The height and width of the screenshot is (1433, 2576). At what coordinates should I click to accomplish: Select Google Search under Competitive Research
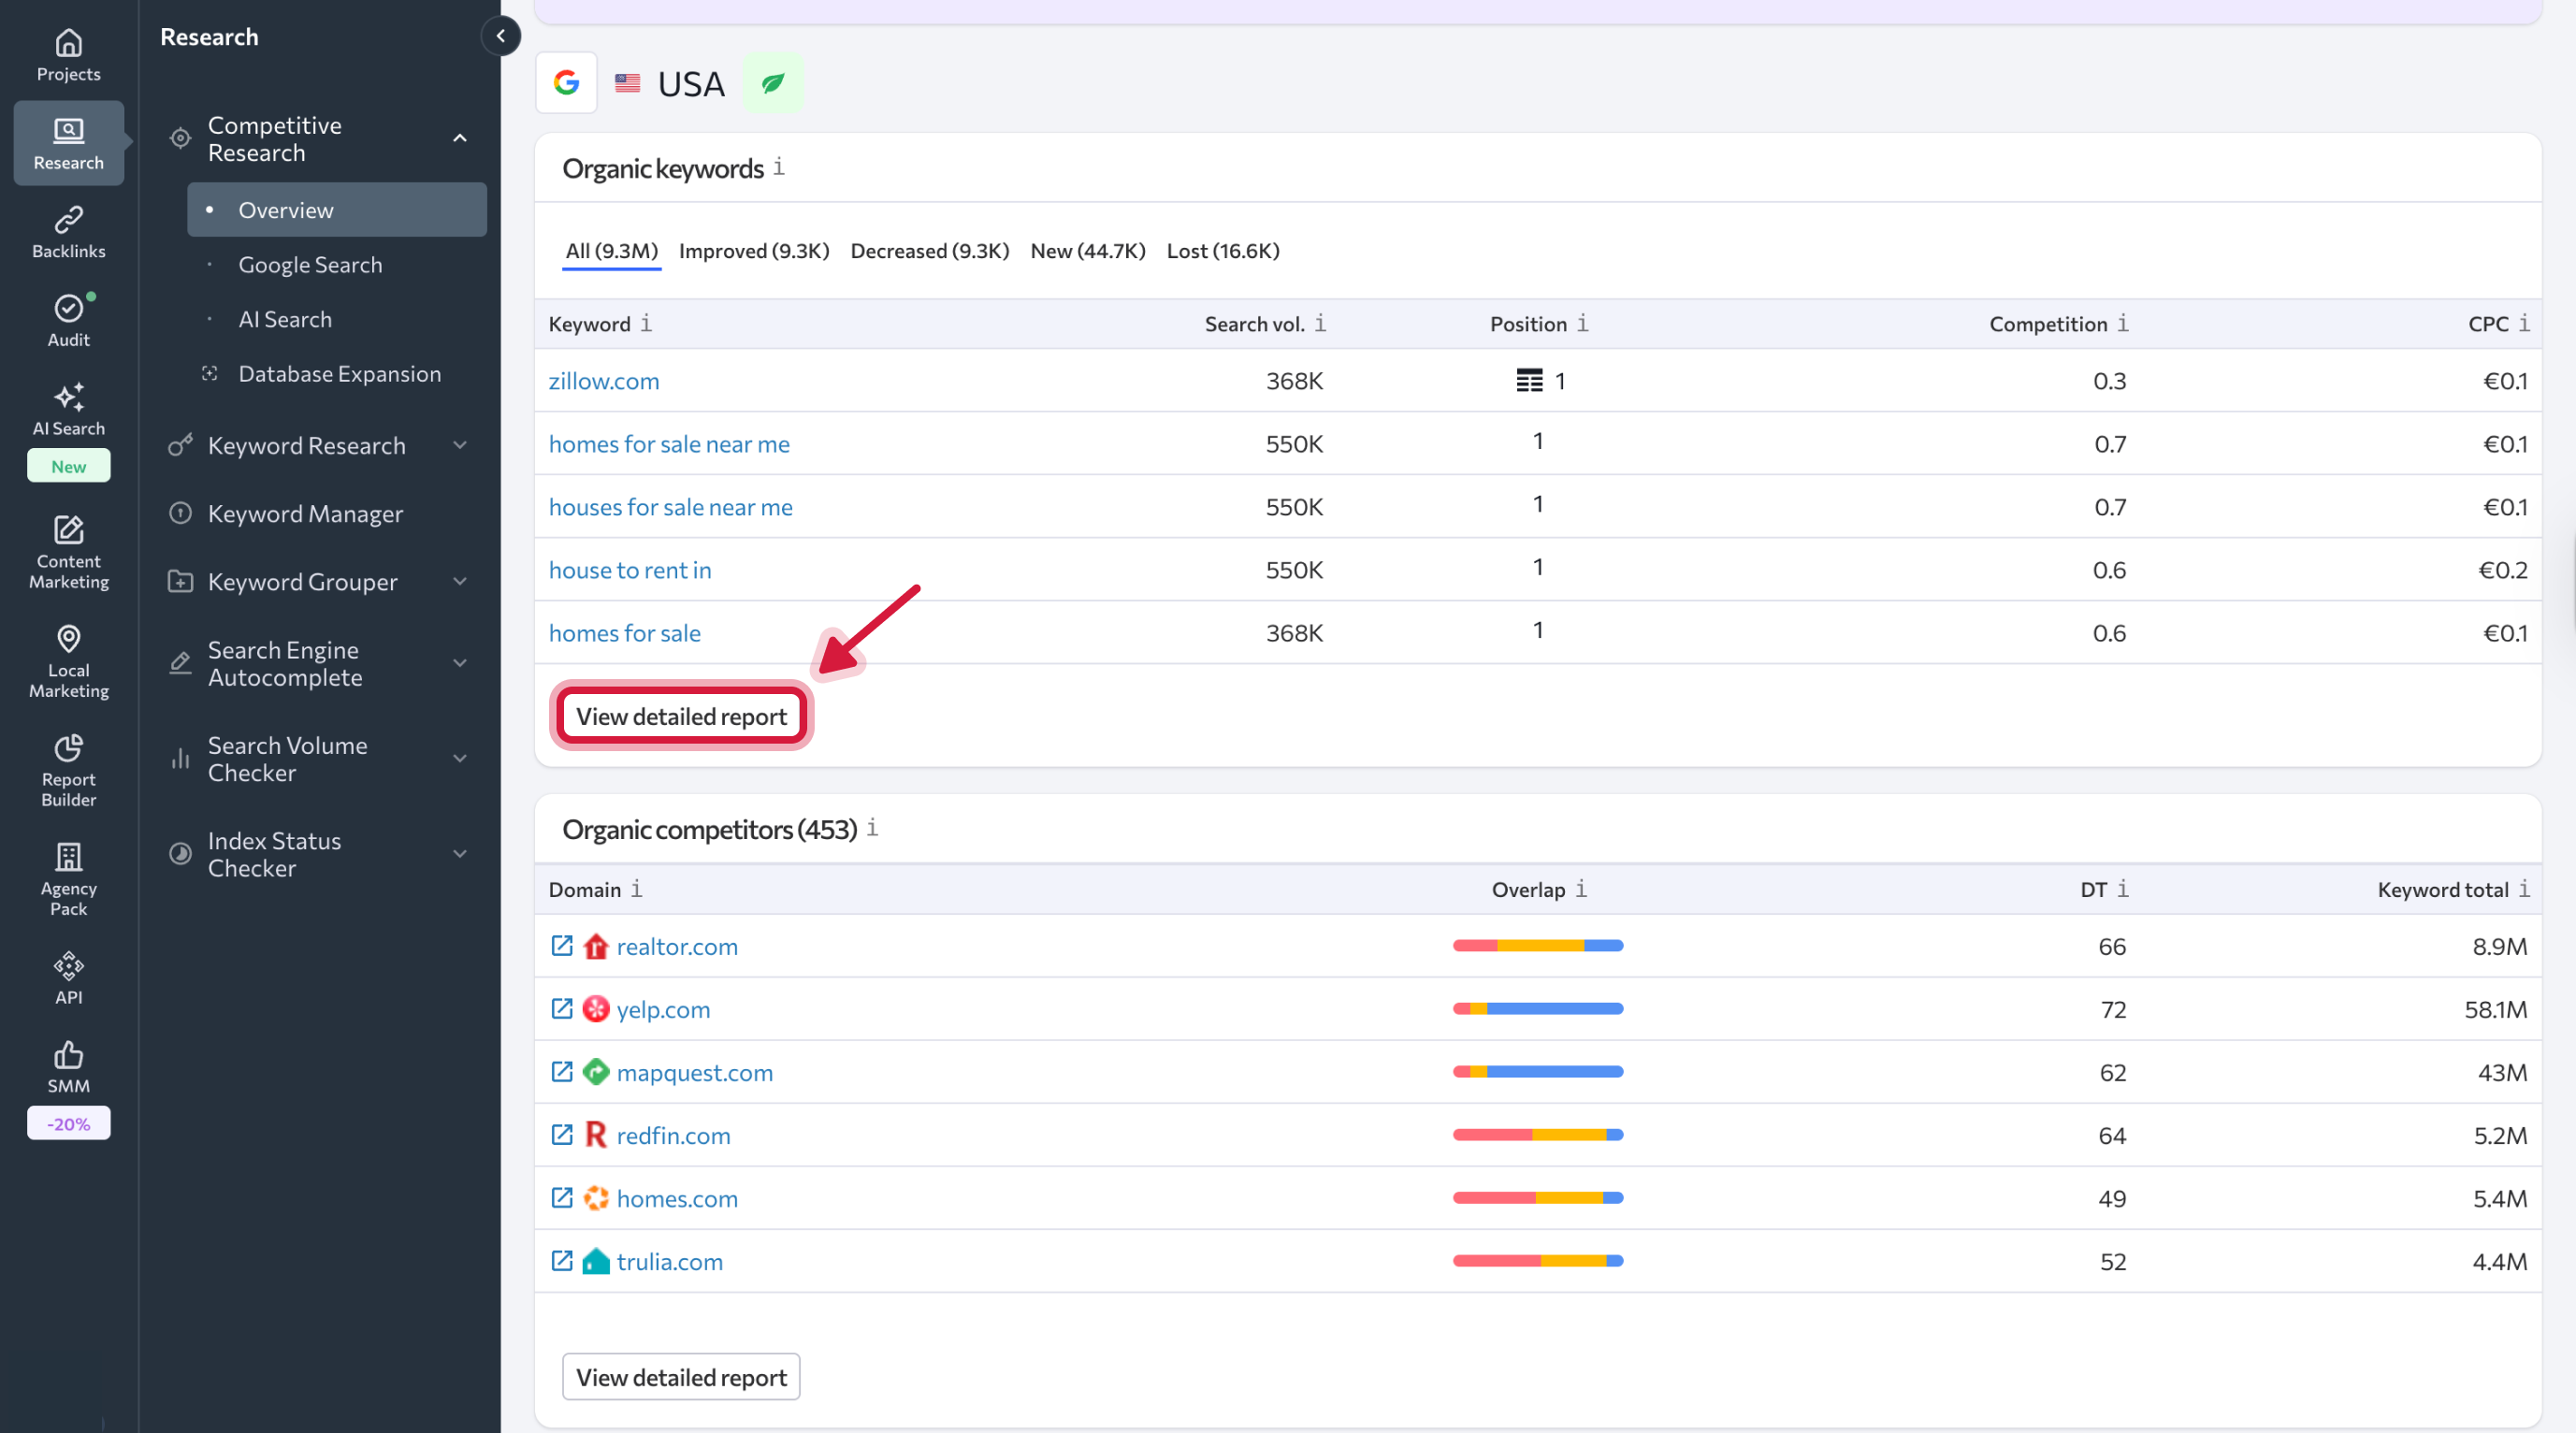[x=310, y=264]
